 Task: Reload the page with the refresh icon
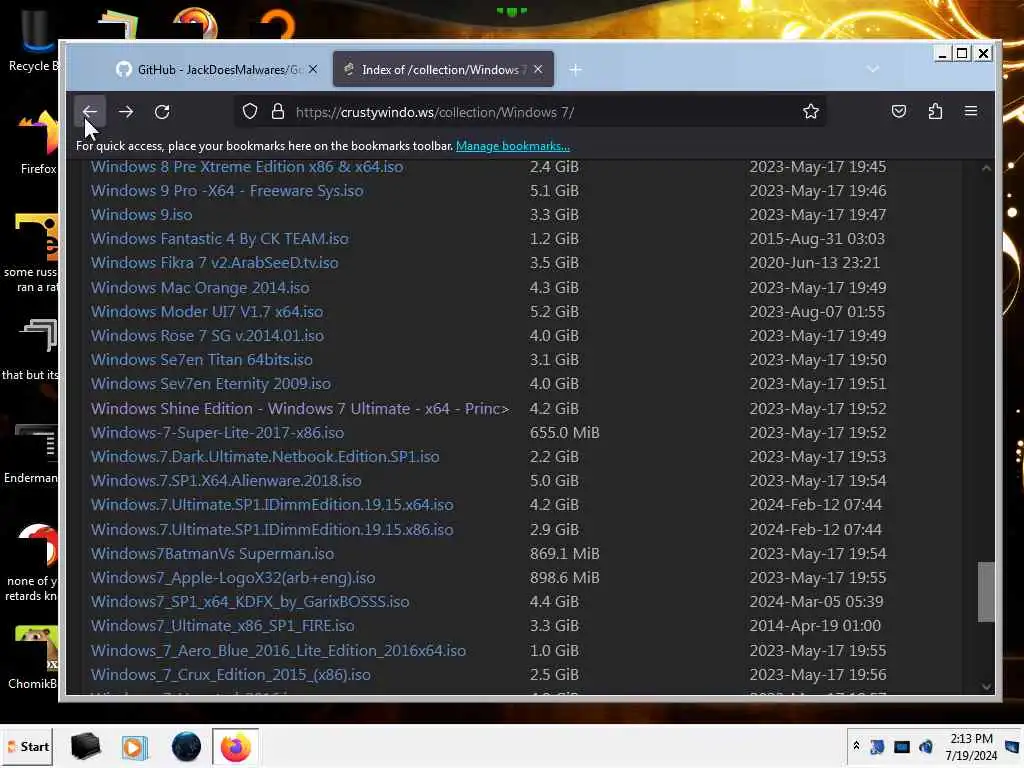point(162,112)
